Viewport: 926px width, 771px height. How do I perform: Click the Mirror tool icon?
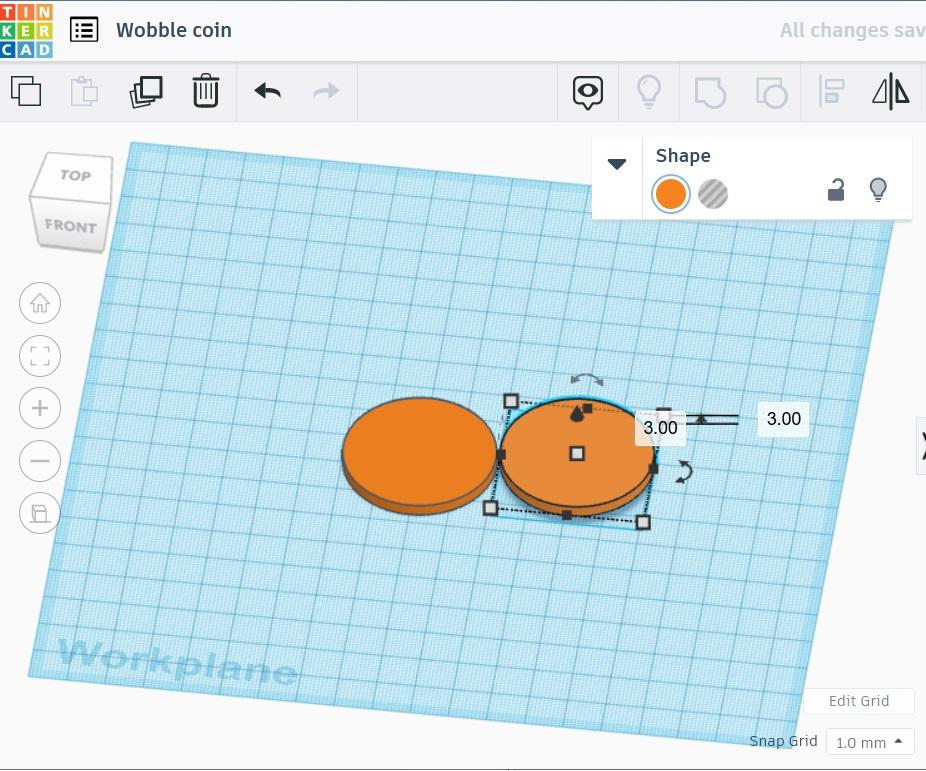coord(891,92)
